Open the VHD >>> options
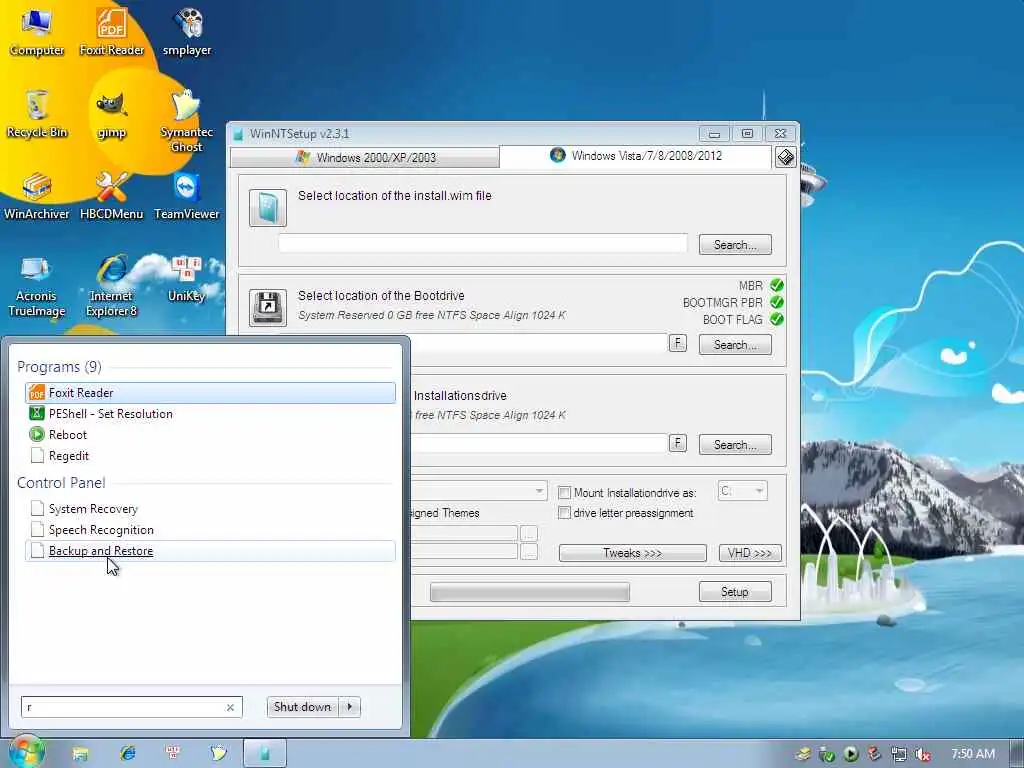The image size is (1024, 768). point(750,553)
